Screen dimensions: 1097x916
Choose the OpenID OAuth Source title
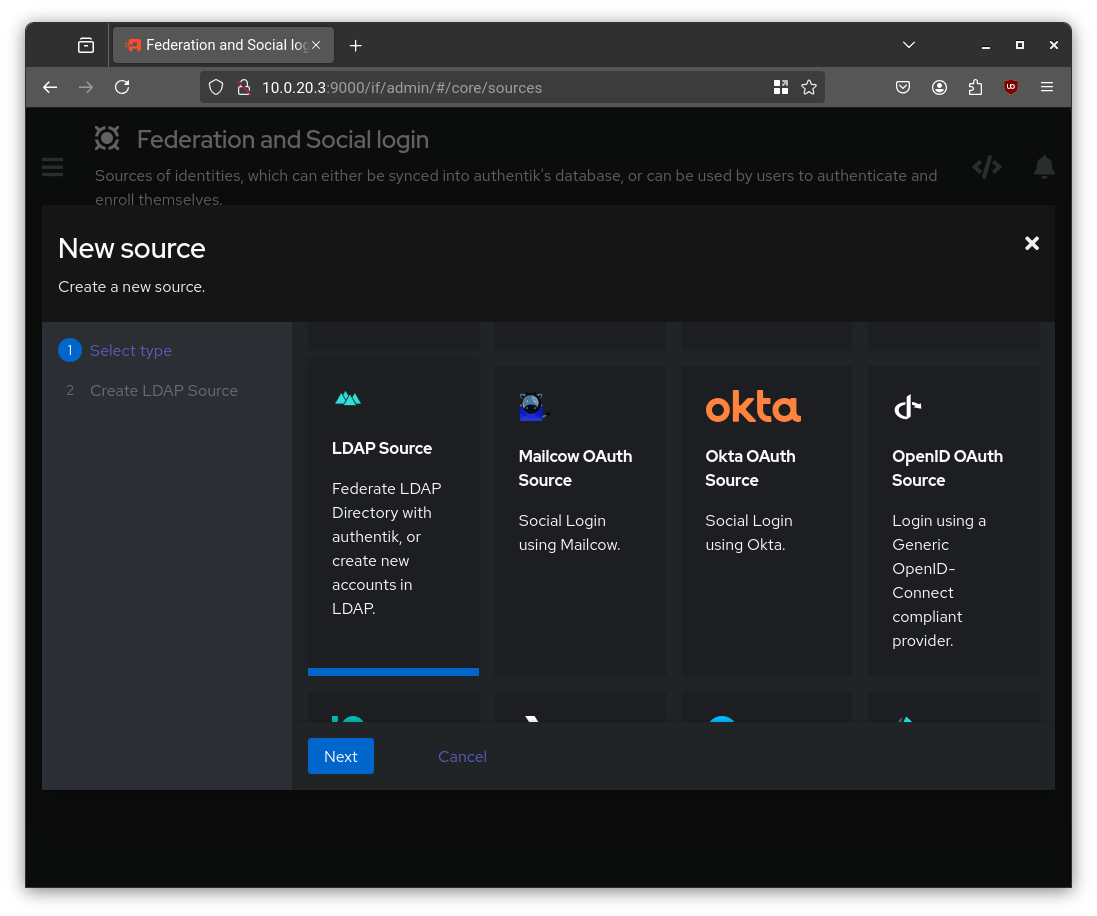coord(947,468)
